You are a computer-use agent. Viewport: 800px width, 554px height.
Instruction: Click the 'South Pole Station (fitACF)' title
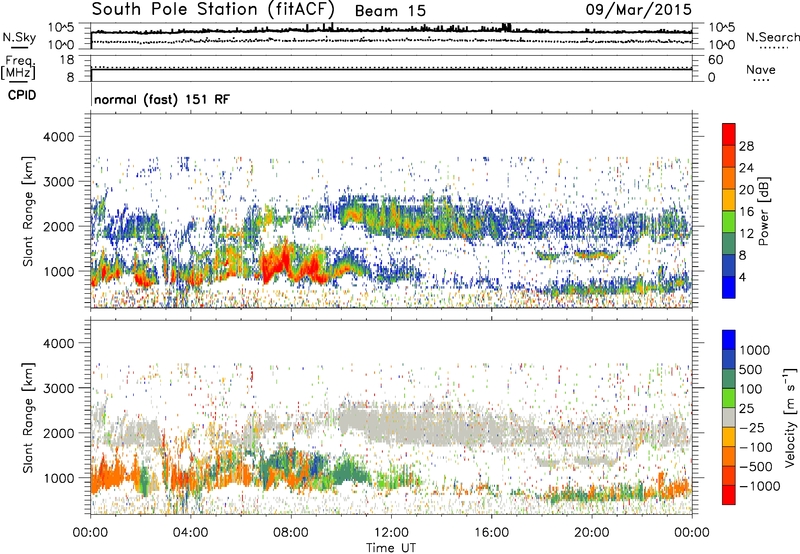tap(213, 10)
